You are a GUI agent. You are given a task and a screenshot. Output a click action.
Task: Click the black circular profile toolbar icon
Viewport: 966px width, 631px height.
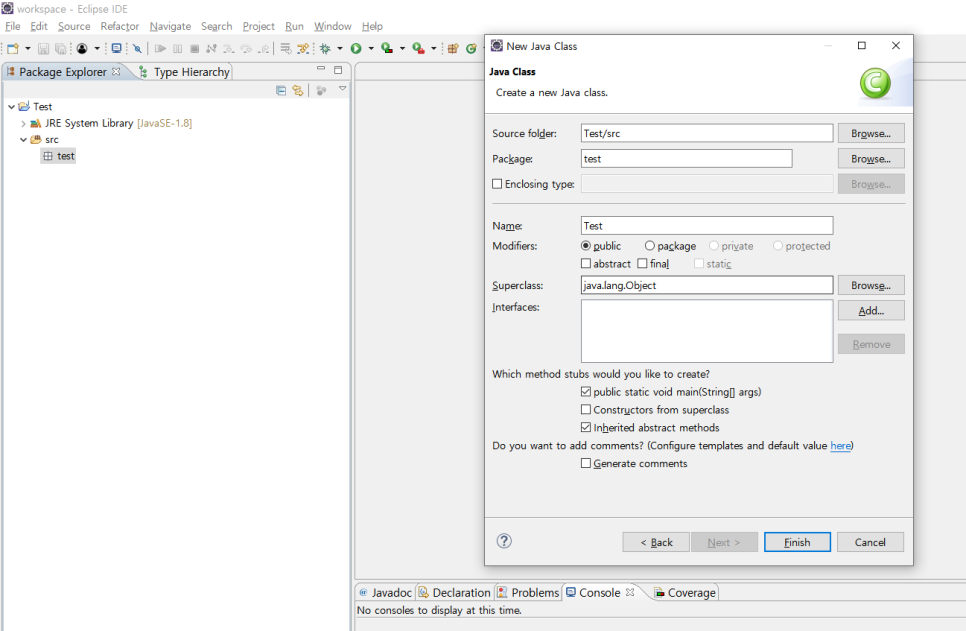[x=82, y=49]
